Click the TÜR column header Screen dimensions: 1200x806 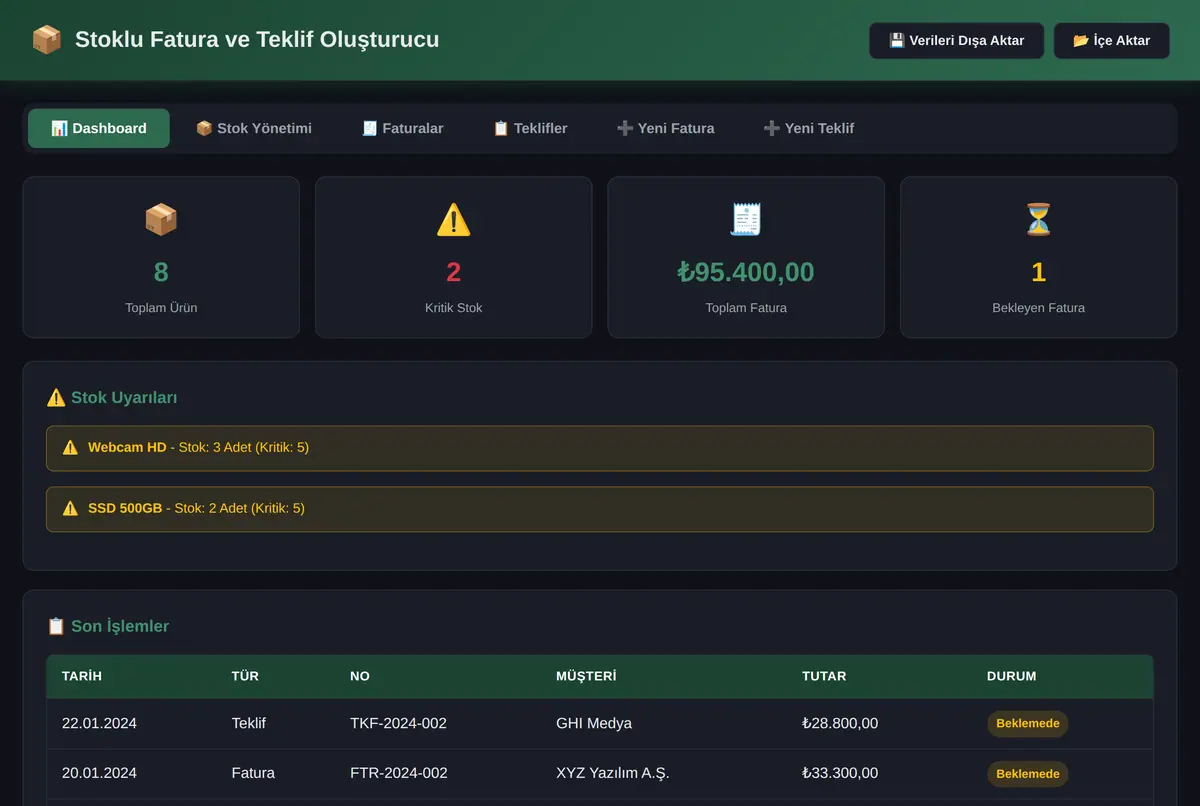tap(245, 677)
